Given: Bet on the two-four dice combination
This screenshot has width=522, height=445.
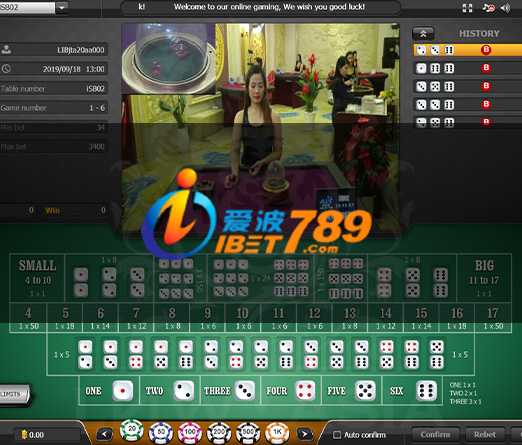Looking at the screenshot, I should [236, 354].
